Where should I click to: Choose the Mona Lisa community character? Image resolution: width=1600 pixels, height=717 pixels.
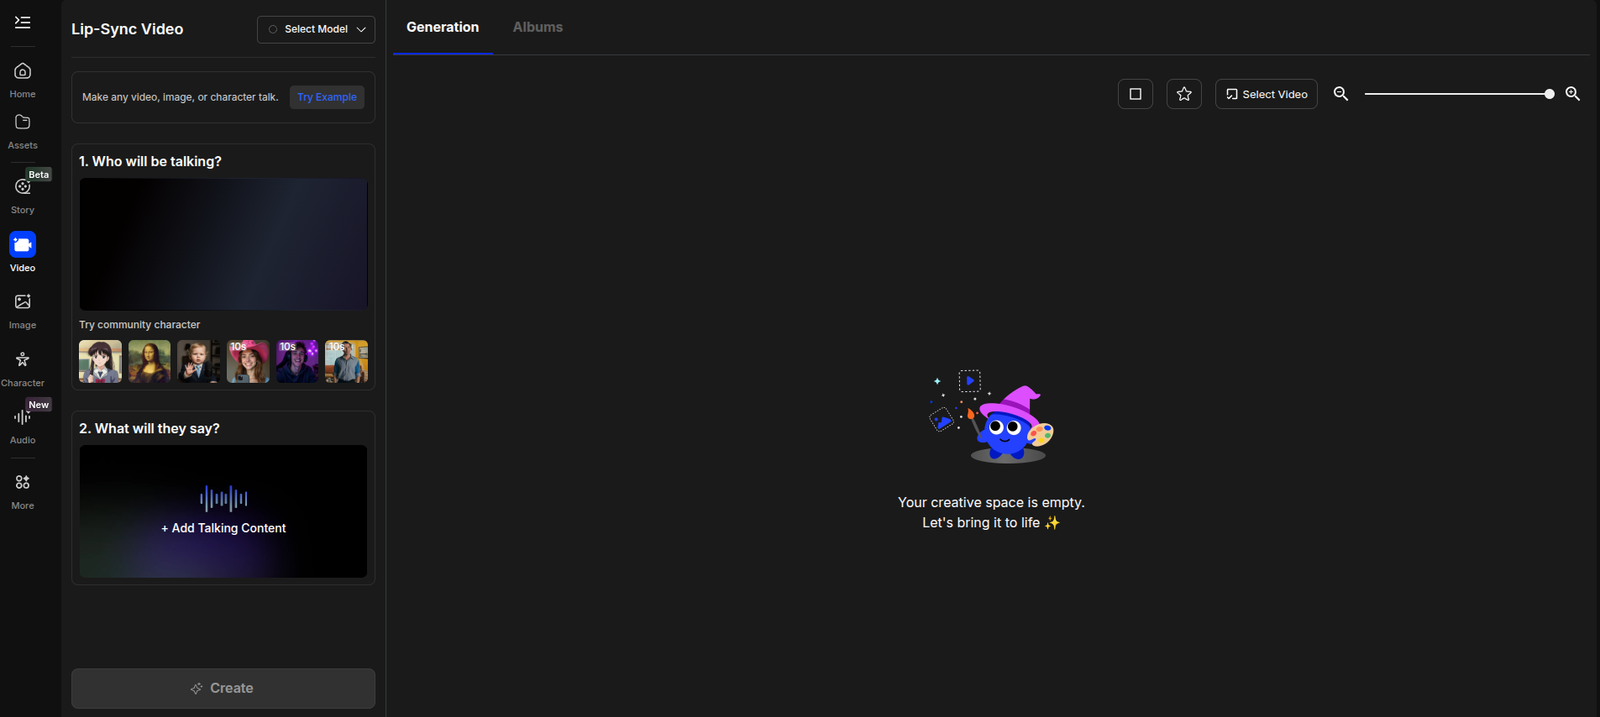pos(149,361)
